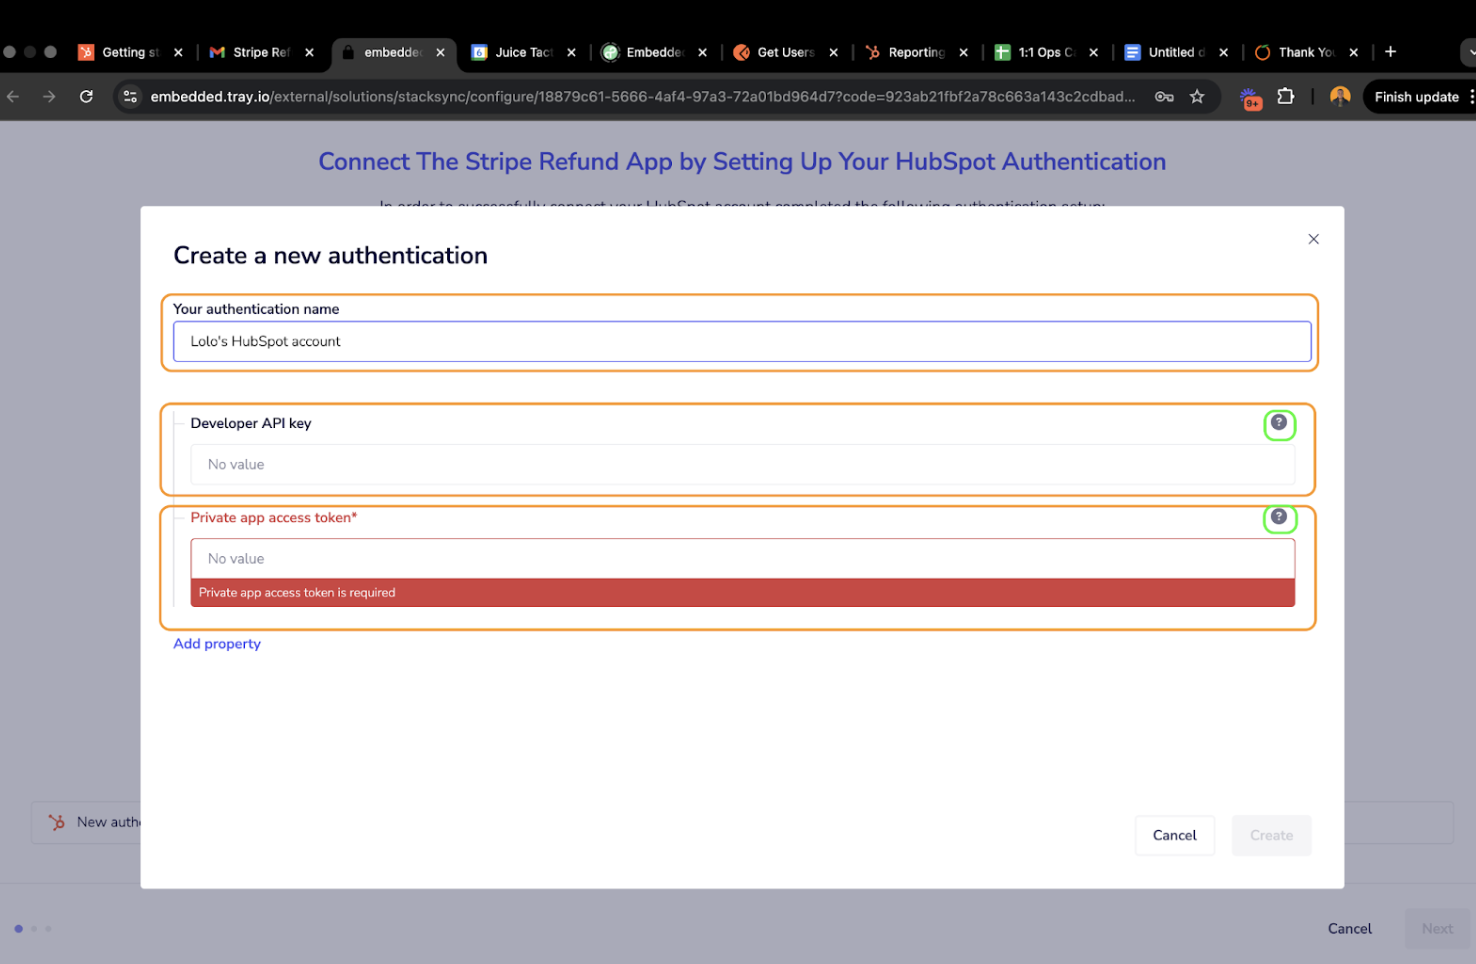Click the URL address bar
The width and height of the screenshot is (1476, 964).
[x=642, y=97]
